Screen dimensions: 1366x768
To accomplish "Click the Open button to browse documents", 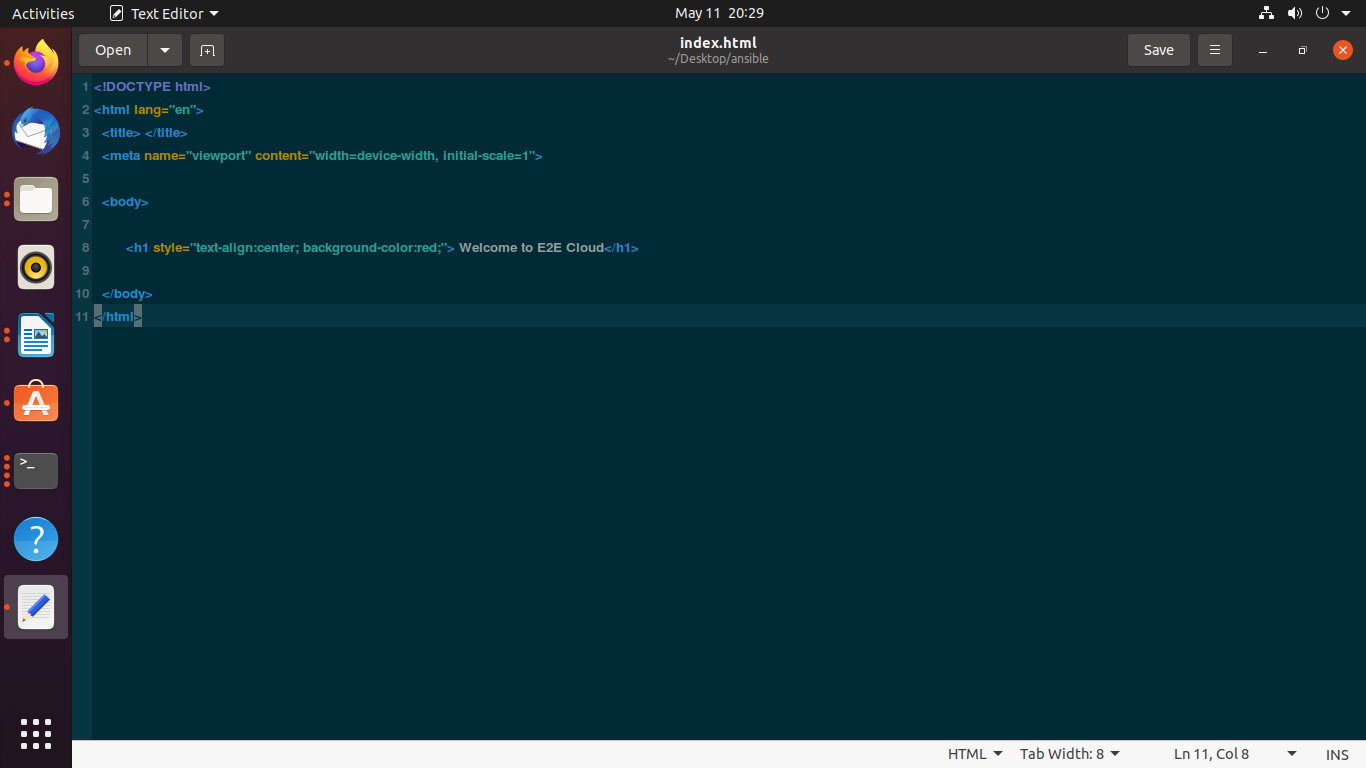I will [x=112, y=50].
